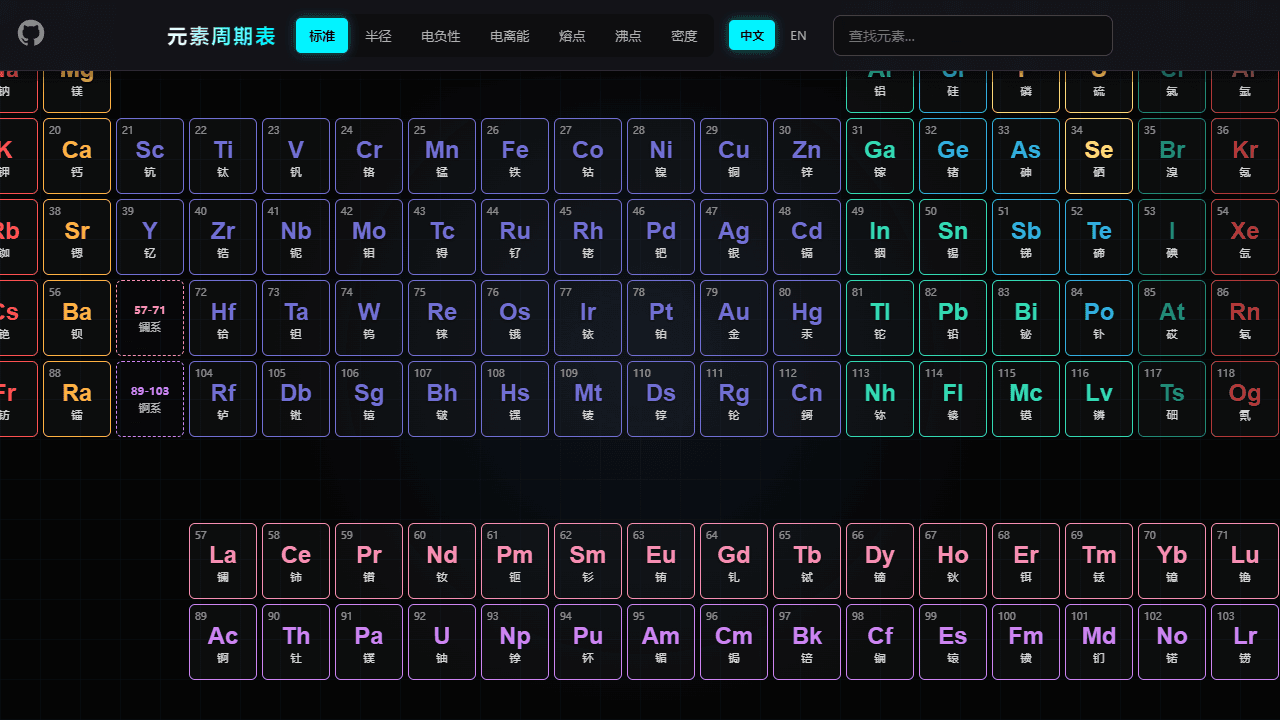
Task: Select the Ra radium tile
Action: click(77, 399)
